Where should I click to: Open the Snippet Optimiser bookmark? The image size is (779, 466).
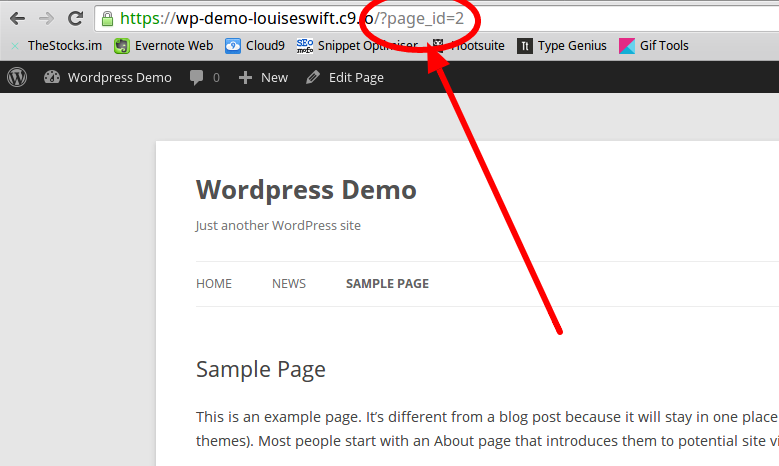point(357,45)
